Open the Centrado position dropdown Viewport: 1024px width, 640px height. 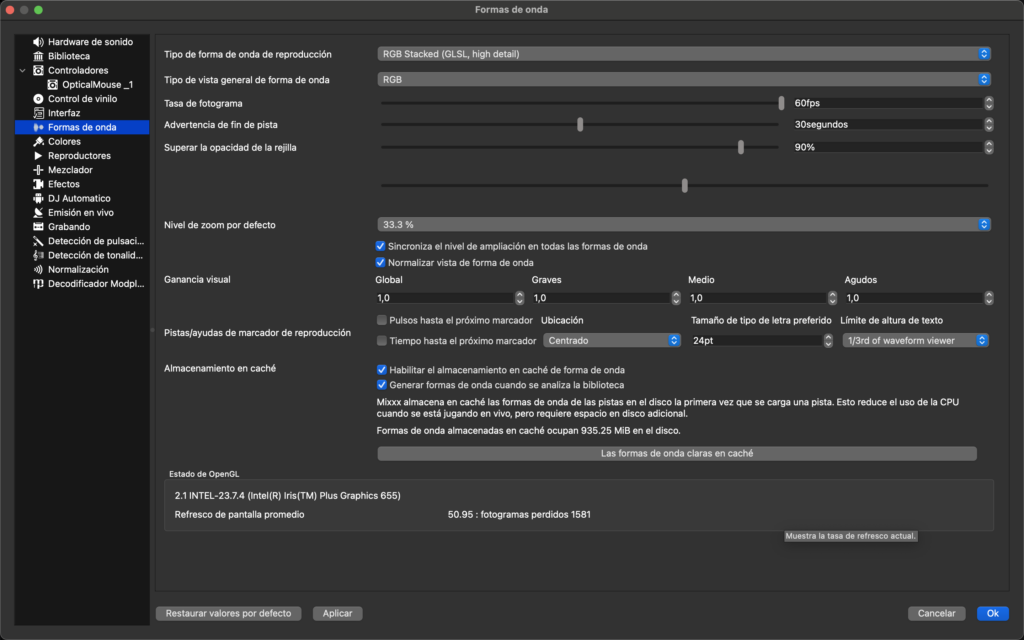[611, 340]
